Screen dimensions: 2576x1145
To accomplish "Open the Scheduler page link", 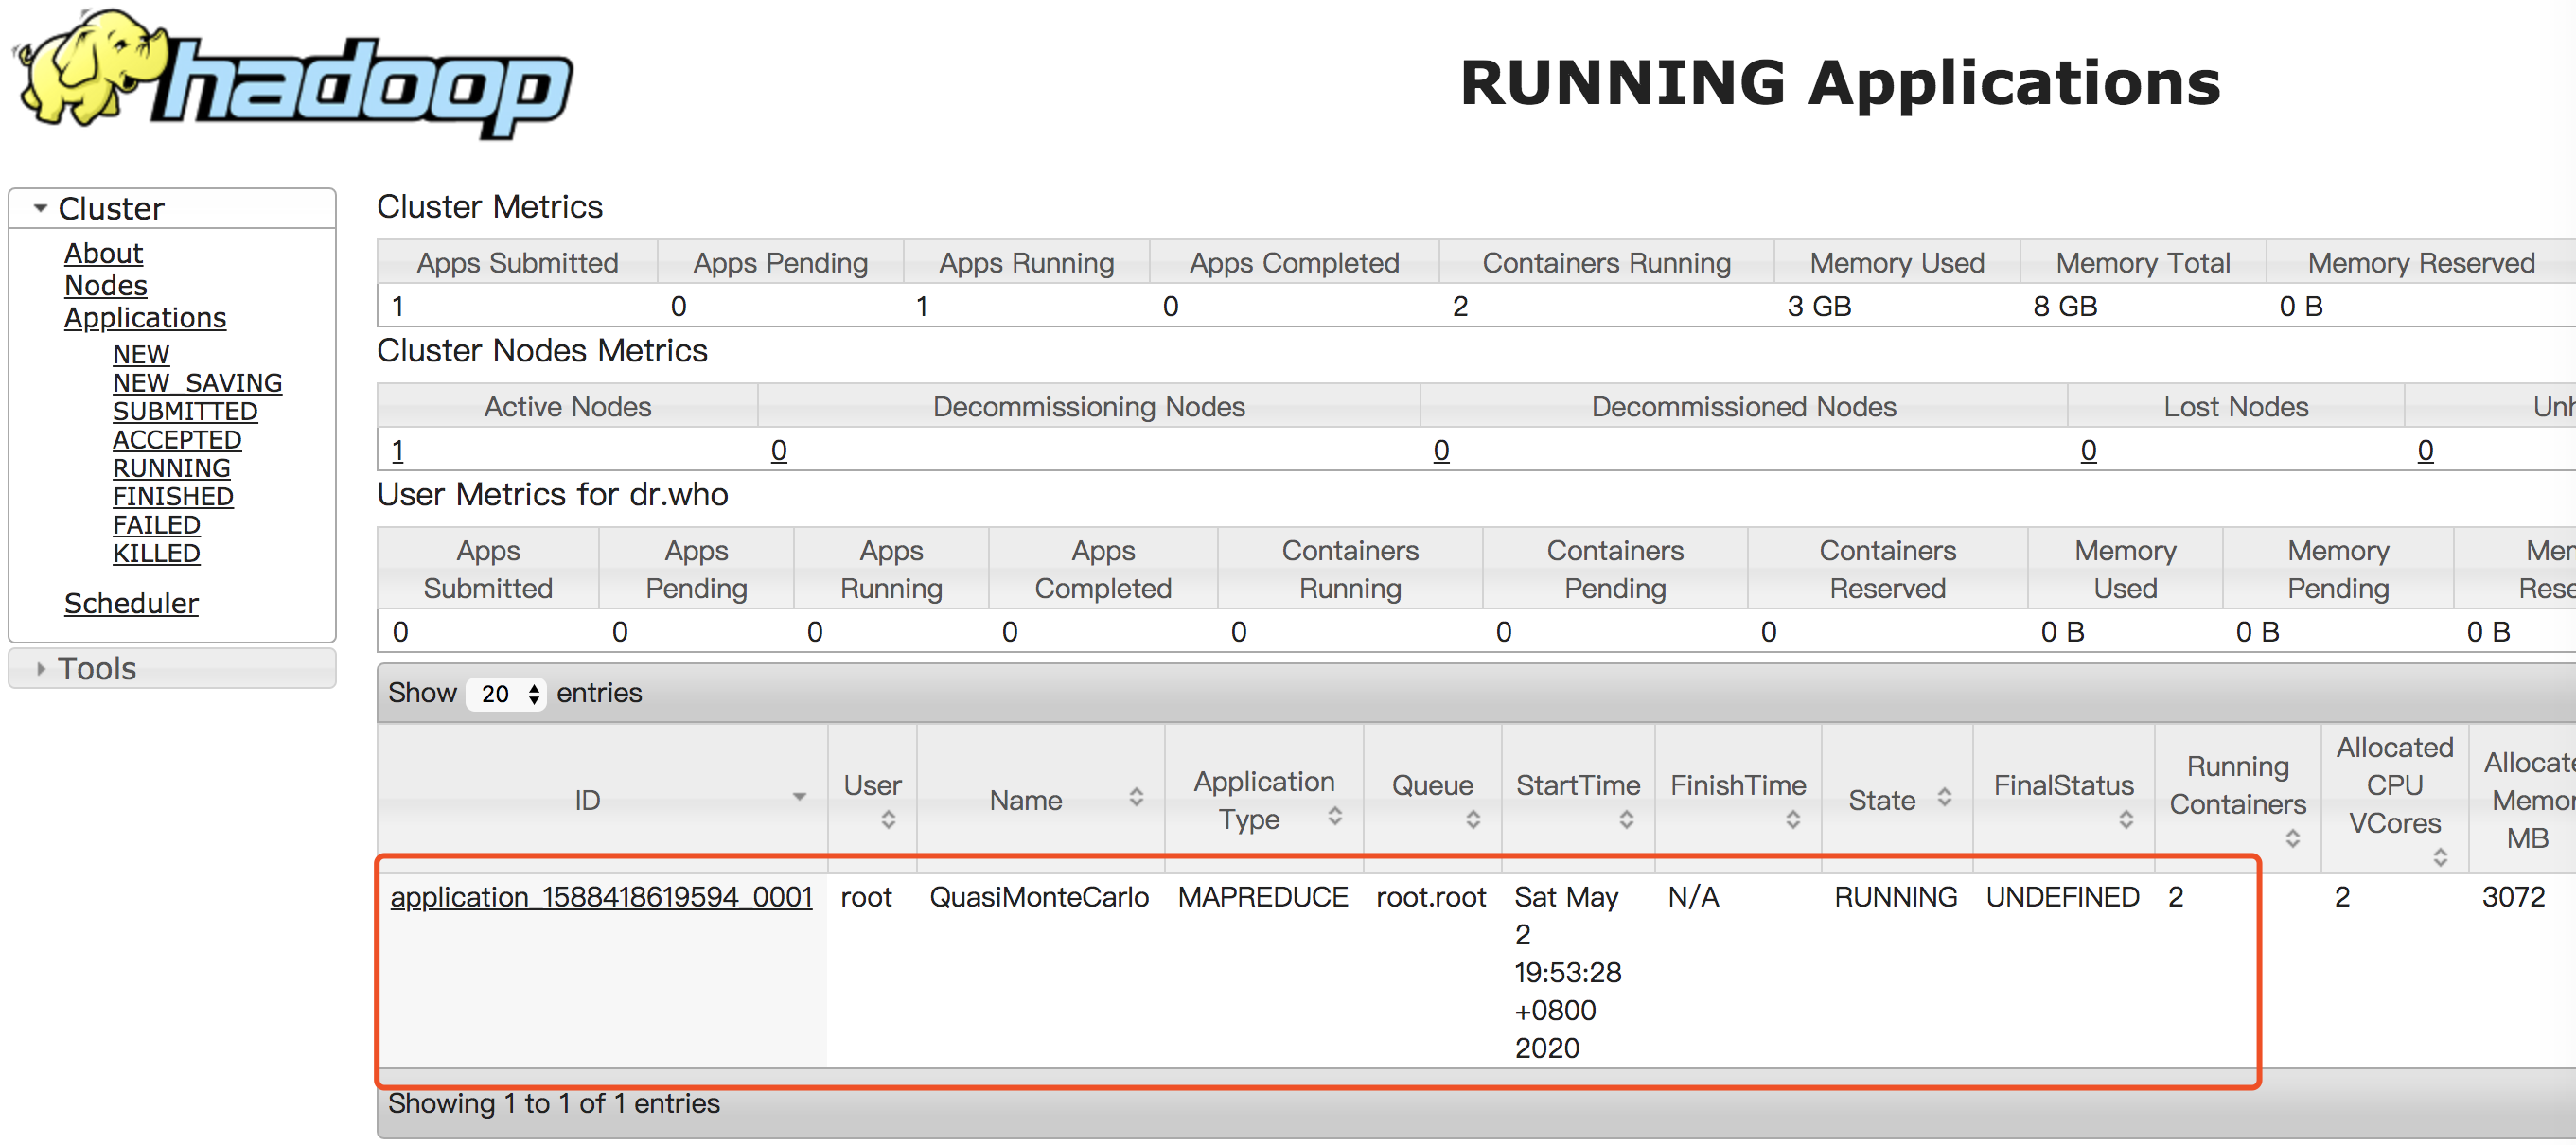I will click(131, 603).
